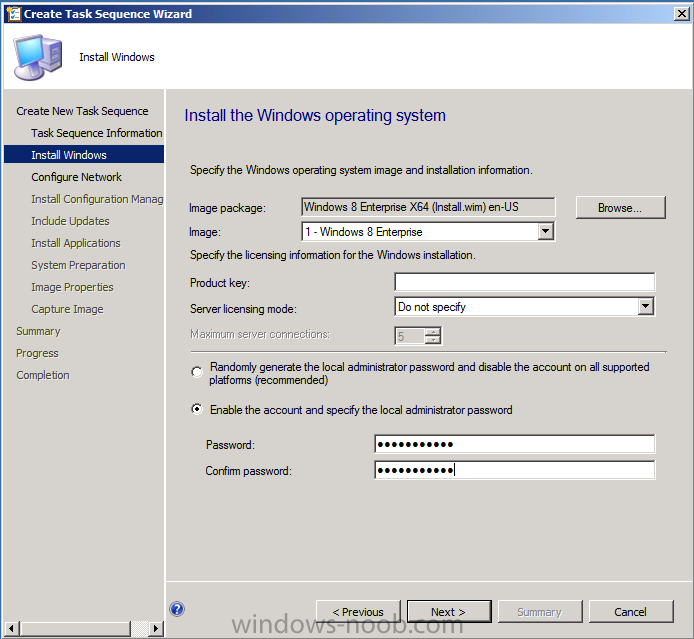This screenshot has height=639, width=694.
Task: Select Summary step in sidebar
Action: click(x=38, y=331)
